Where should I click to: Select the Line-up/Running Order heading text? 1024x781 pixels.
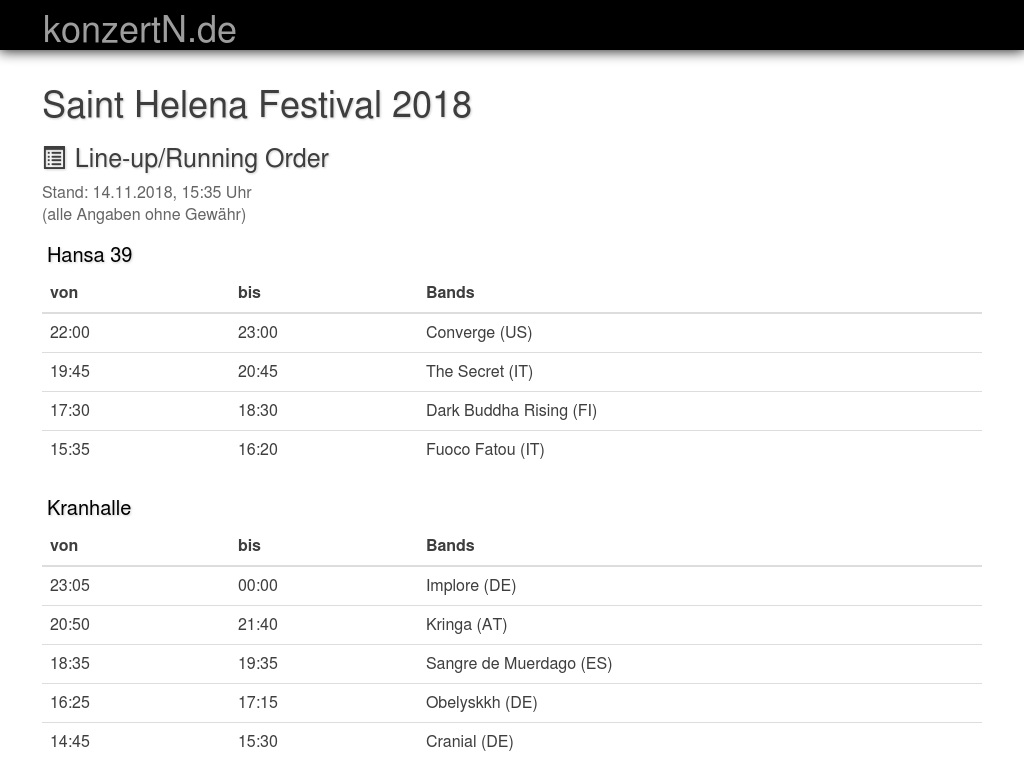[x=201, y=158]
